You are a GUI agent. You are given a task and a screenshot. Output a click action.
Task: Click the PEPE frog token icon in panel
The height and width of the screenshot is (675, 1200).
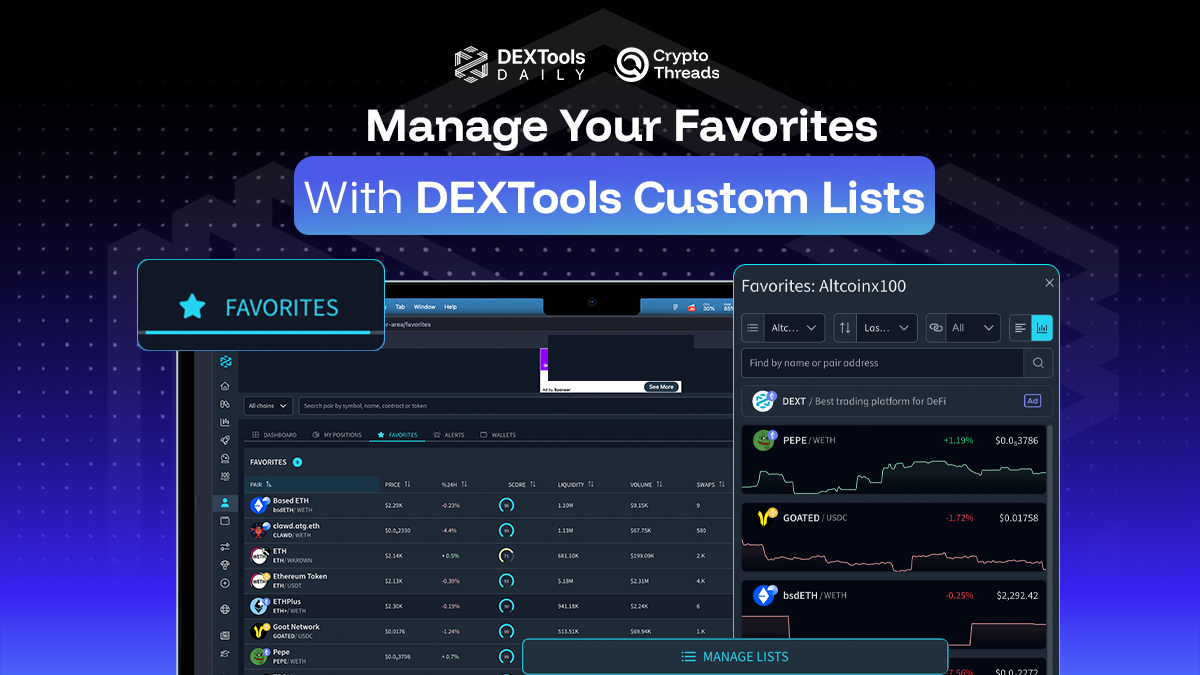[765, 440]
